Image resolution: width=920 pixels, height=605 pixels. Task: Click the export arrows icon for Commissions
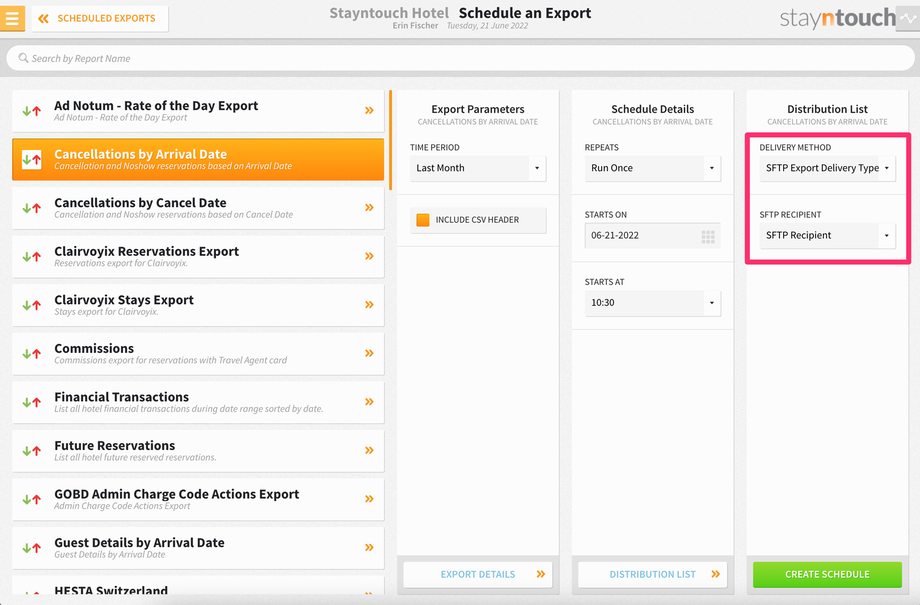[32, 354]
